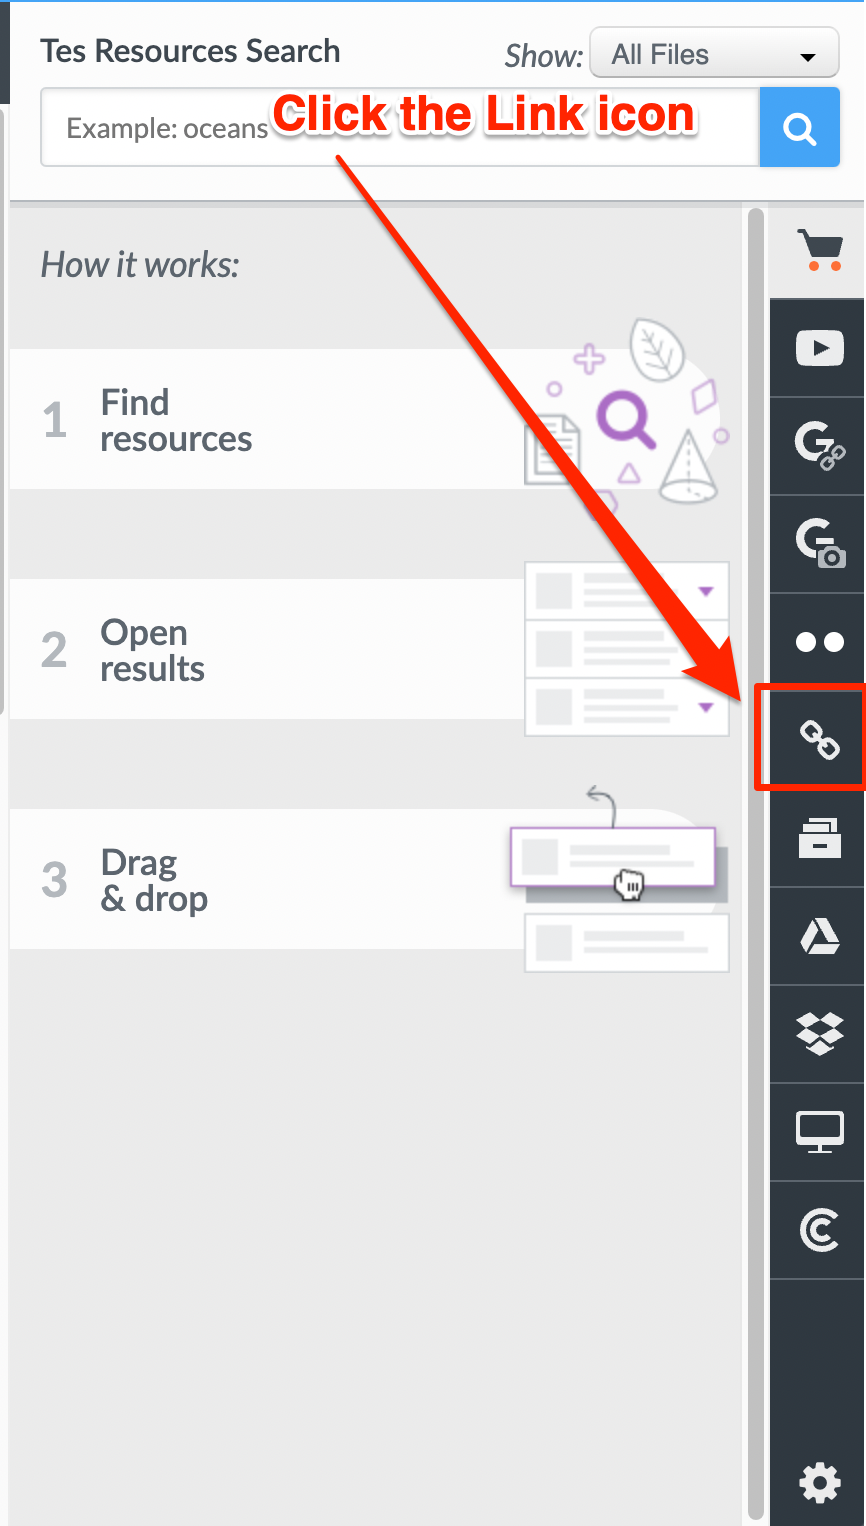866x1526 pixels.
Task: Open the file drawer resources icon
Action: point(819,838)
